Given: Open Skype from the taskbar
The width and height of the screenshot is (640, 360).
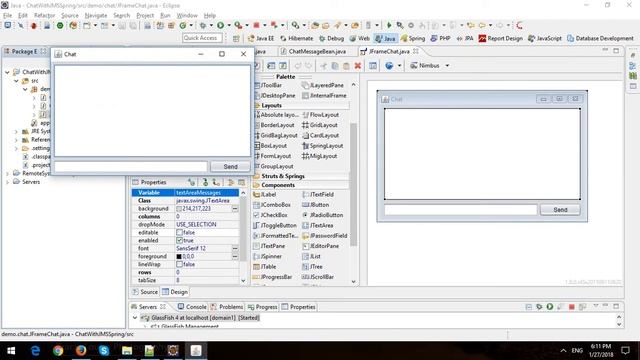Looking at the screenshot, I should [x=104, y=351].
